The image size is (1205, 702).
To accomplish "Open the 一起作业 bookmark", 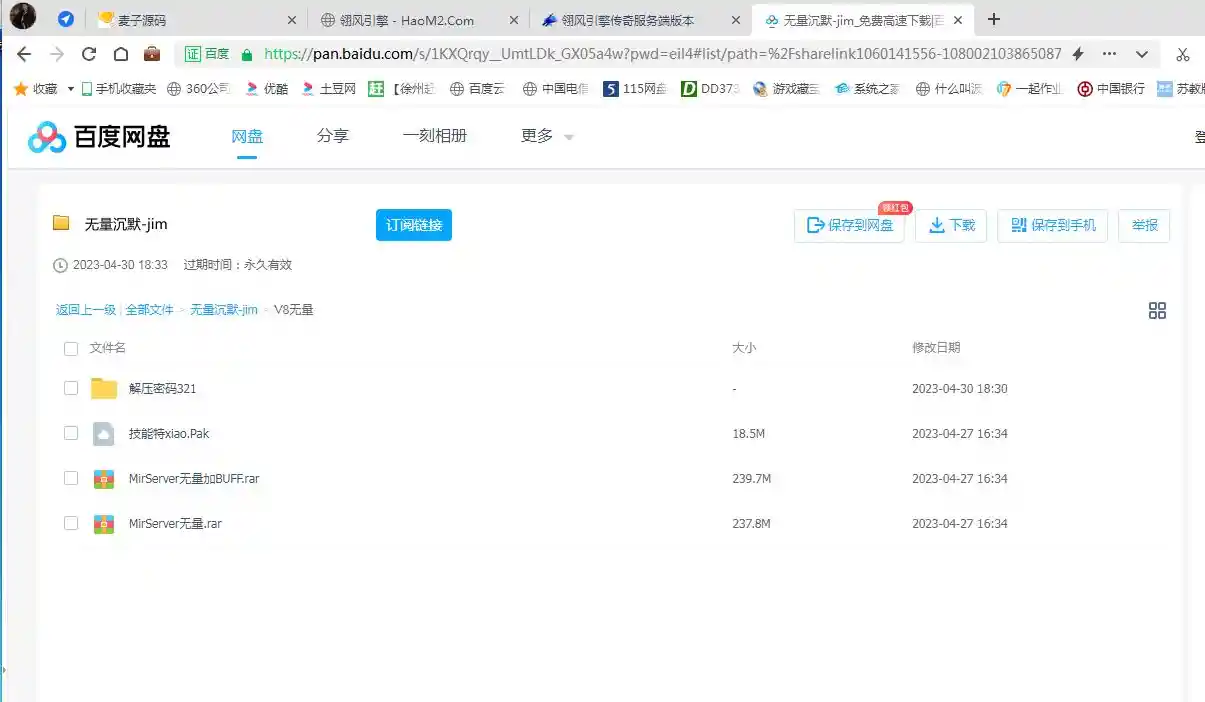I will [x=1030, y=88].
